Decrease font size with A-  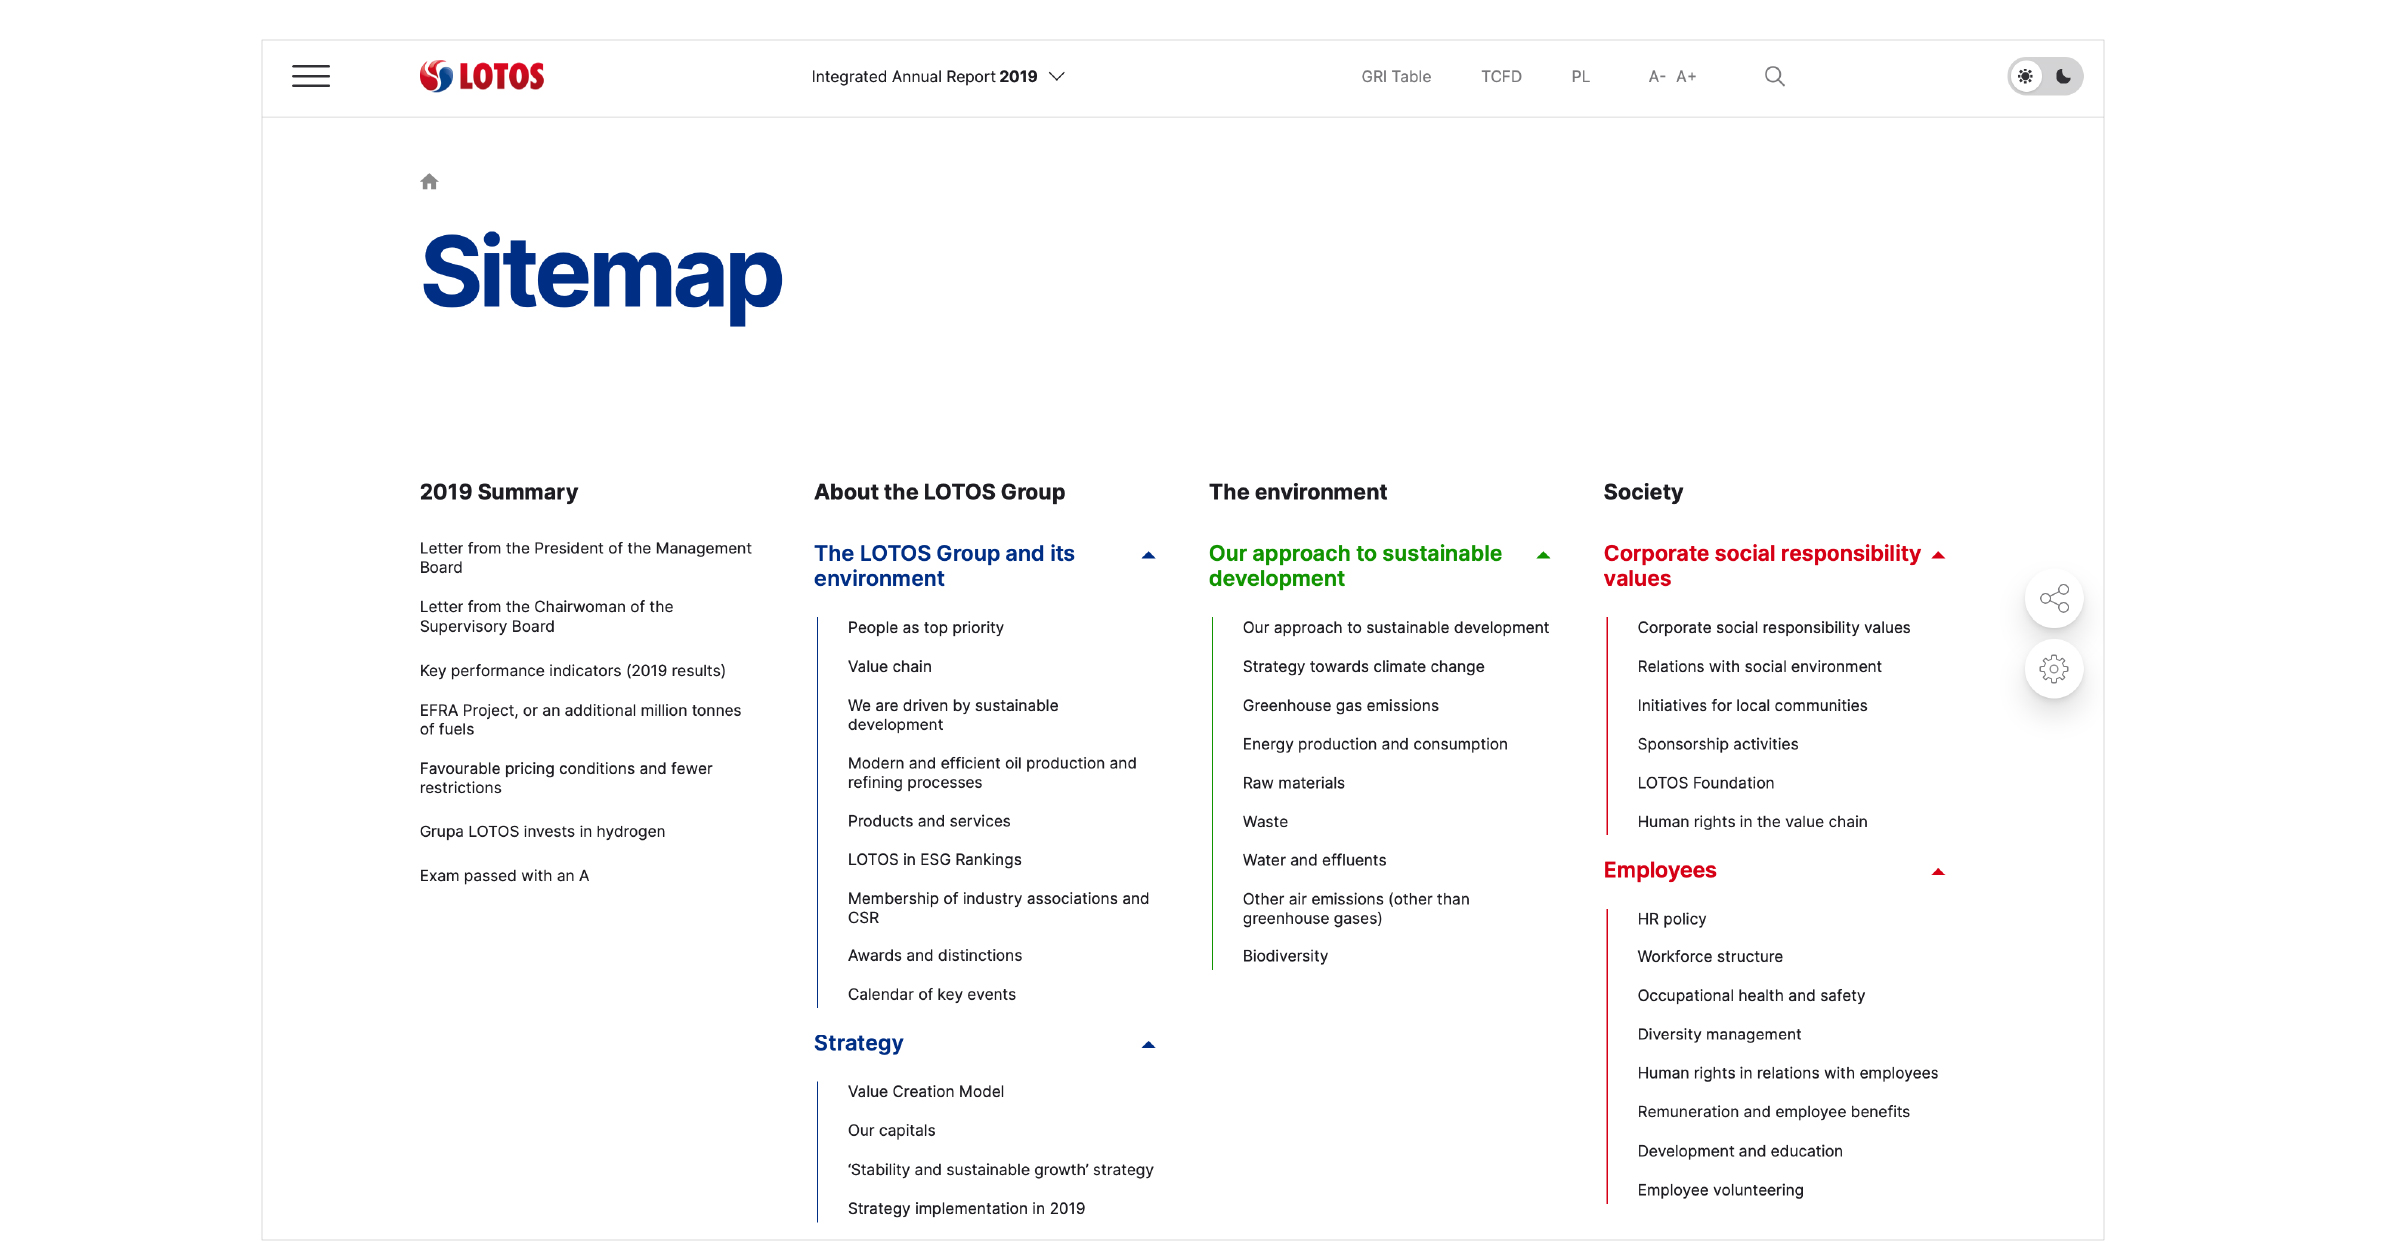(x=1657, y=76)
